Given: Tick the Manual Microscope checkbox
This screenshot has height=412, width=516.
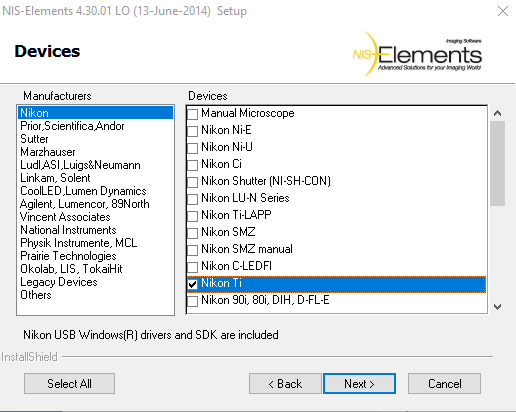Looking at the screenshot, I should pos(192,114).
